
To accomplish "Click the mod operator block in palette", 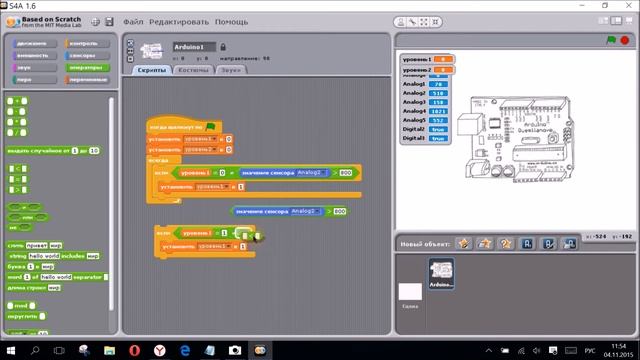I will [21, 305].
